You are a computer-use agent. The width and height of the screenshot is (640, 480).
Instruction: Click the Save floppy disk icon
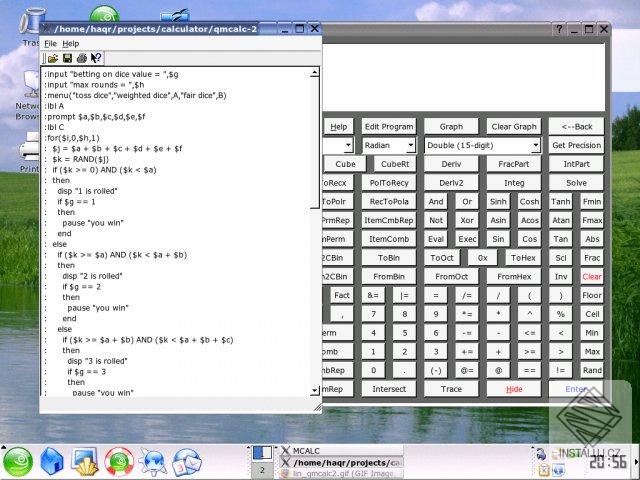[x=67, y=58]
